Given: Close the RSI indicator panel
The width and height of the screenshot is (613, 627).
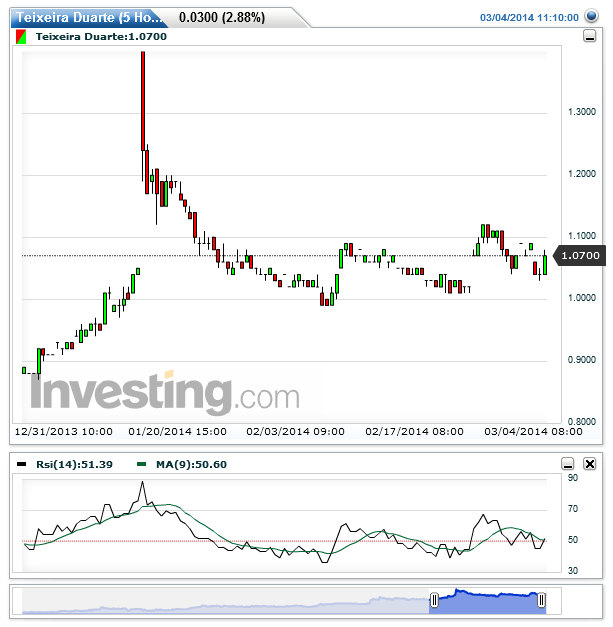Looking at the screenshot, I should 589,464.
